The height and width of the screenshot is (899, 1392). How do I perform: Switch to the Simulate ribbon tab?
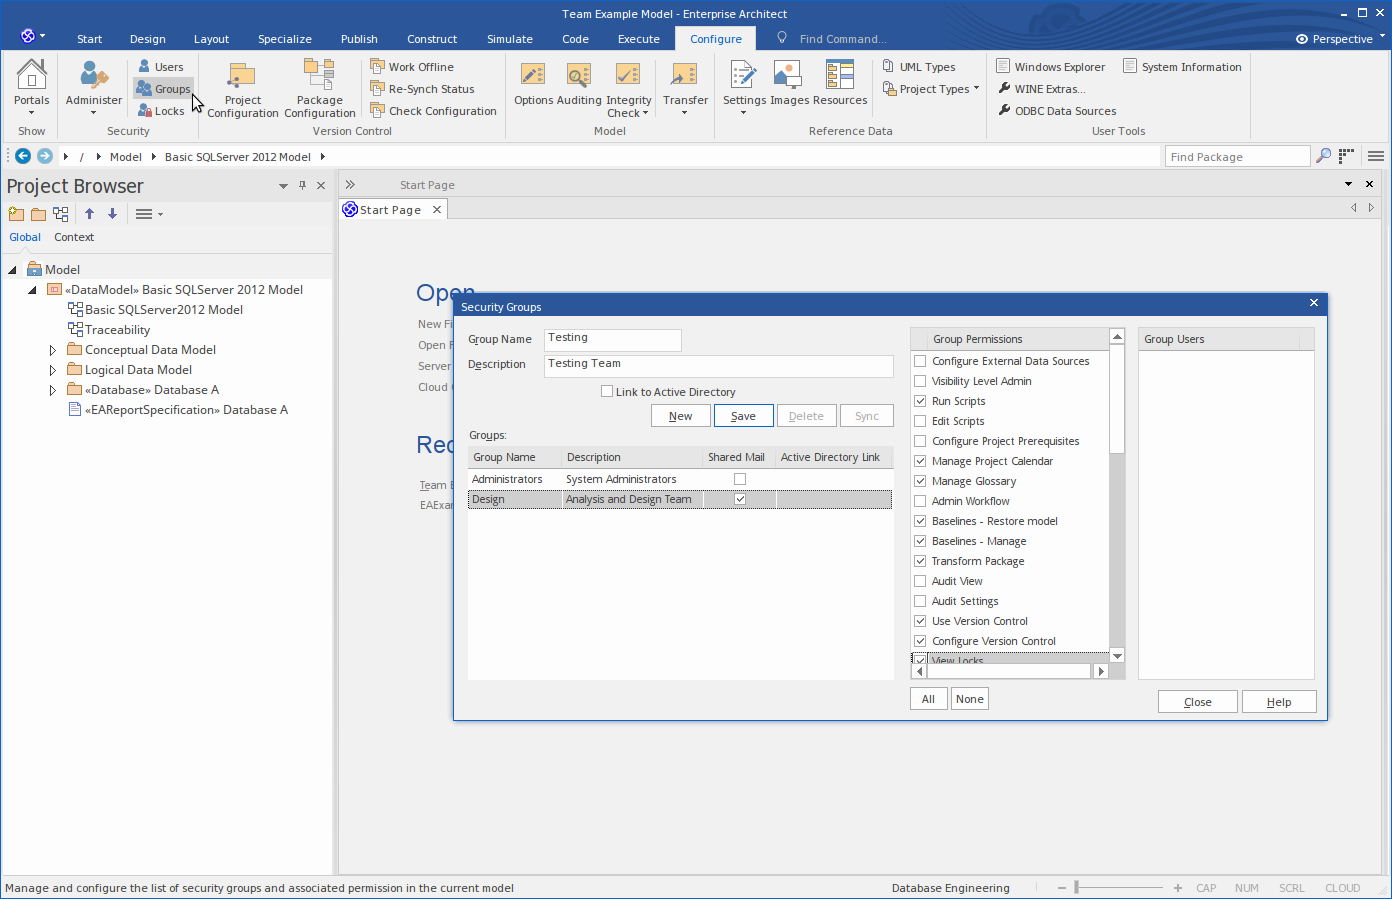coord(509,39)
